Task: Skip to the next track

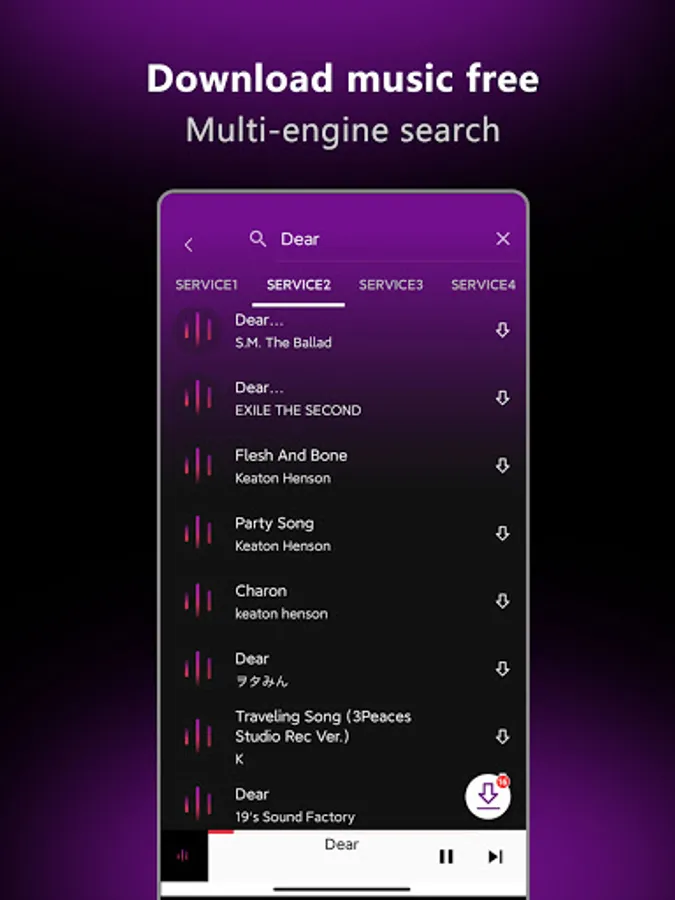Action: pos(495,856)
